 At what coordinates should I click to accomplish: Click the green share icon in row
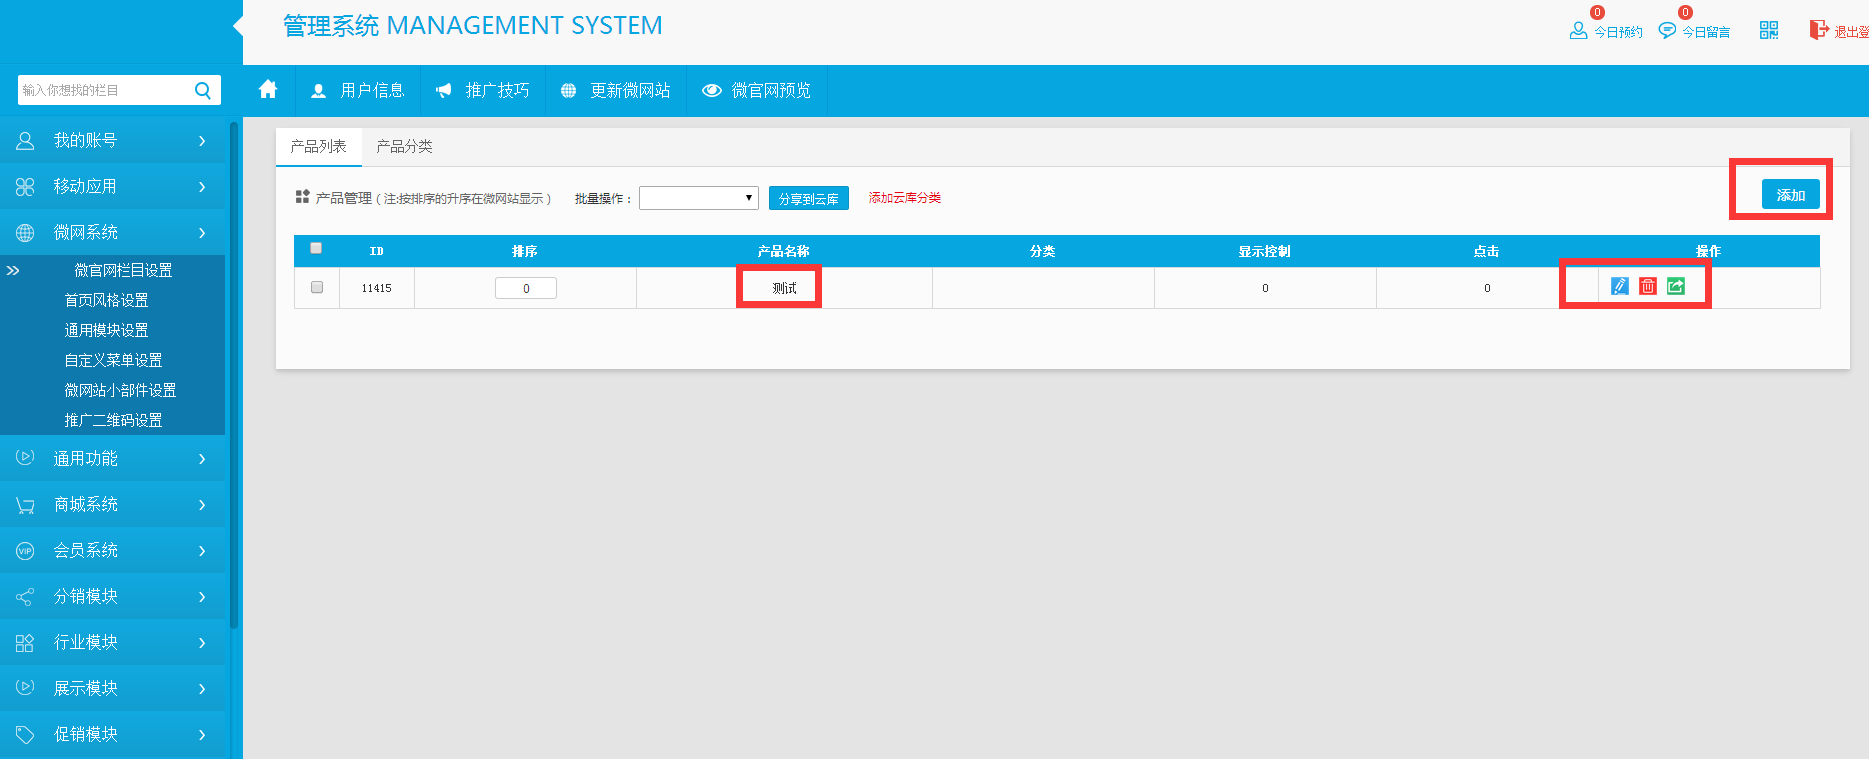[x=1676, y=287]
